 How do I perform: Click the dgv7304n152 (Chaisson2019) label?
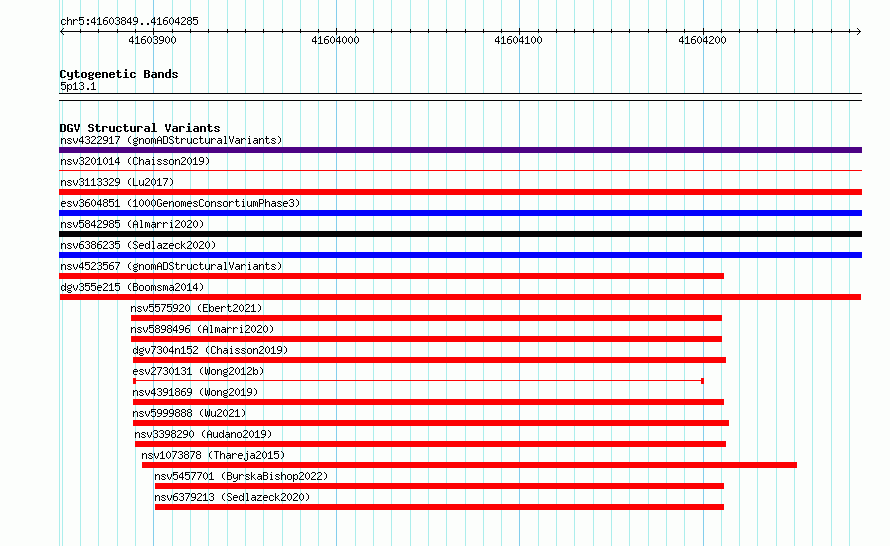point(210,350)
